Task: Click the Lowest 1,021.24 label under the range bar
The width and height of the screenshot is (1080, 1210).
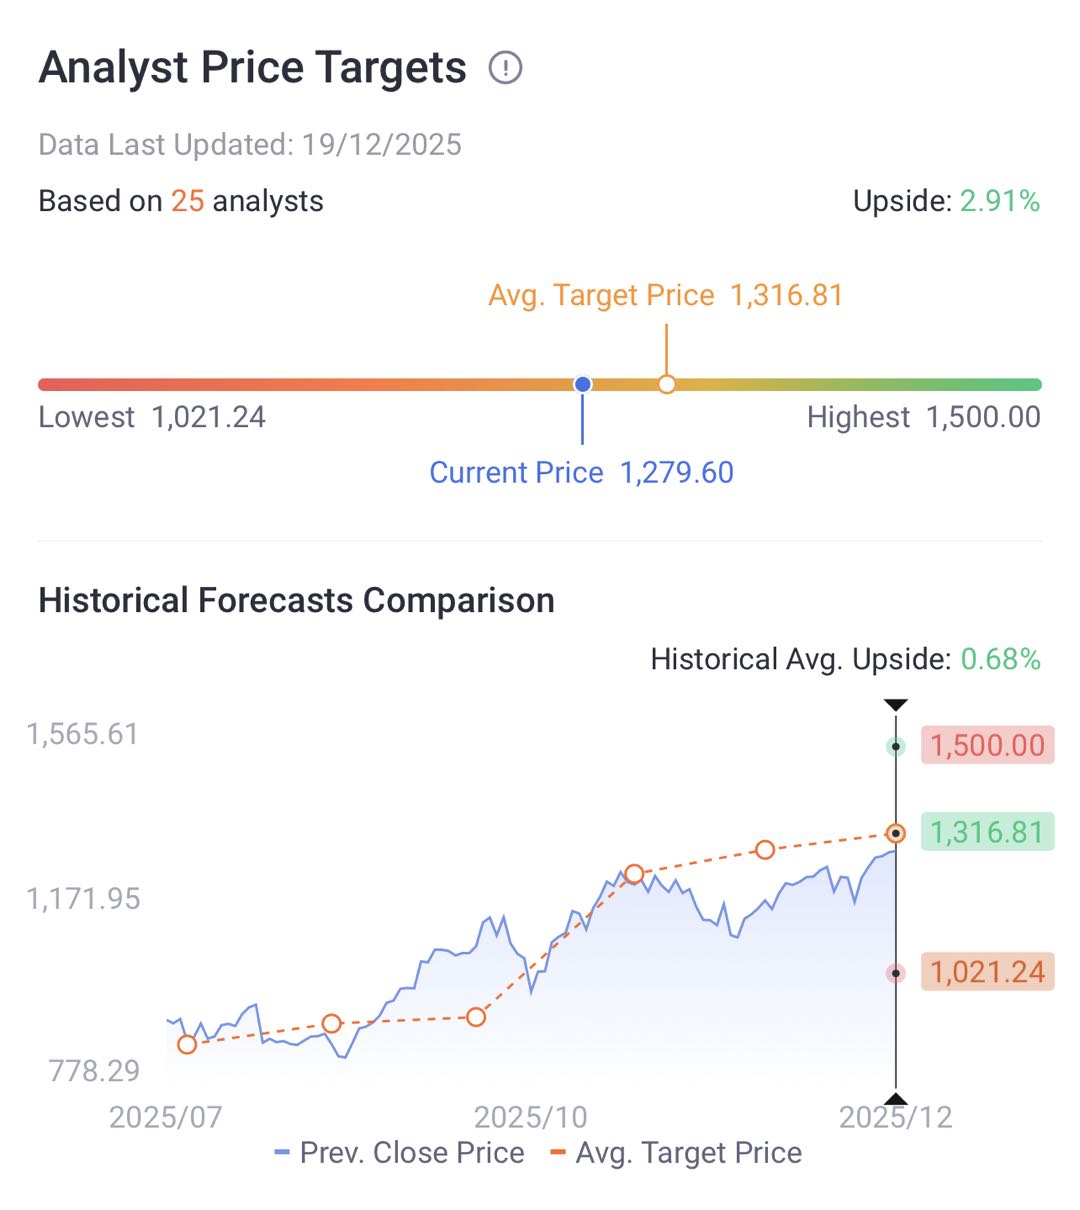Action: pyautogui.click(x=152, y=417)
